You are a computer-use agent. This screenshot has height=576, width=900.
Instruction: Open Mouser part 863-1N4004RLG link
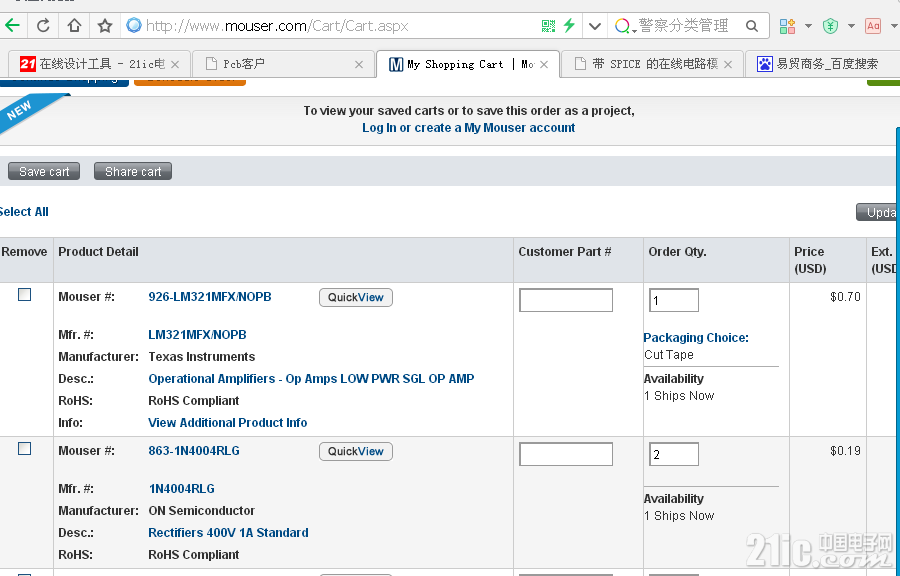[194, 451]
